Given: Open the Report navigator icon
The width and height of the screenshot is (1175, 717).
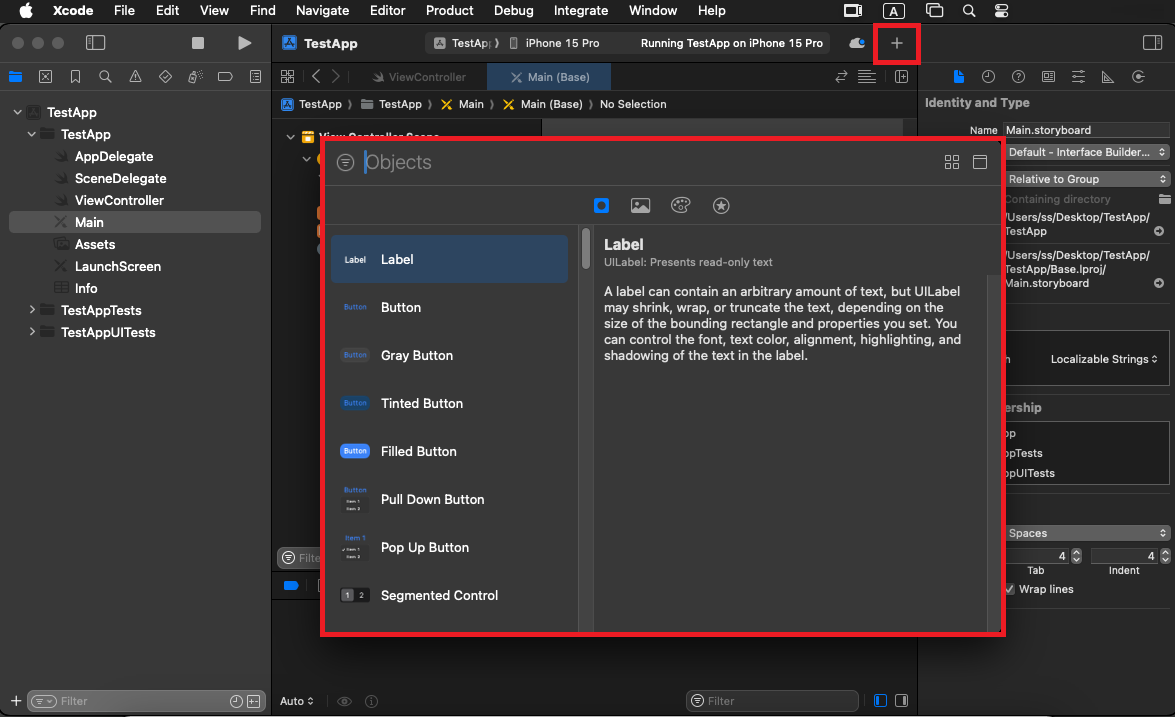Looking at the screenshot, I should [256, 76].
